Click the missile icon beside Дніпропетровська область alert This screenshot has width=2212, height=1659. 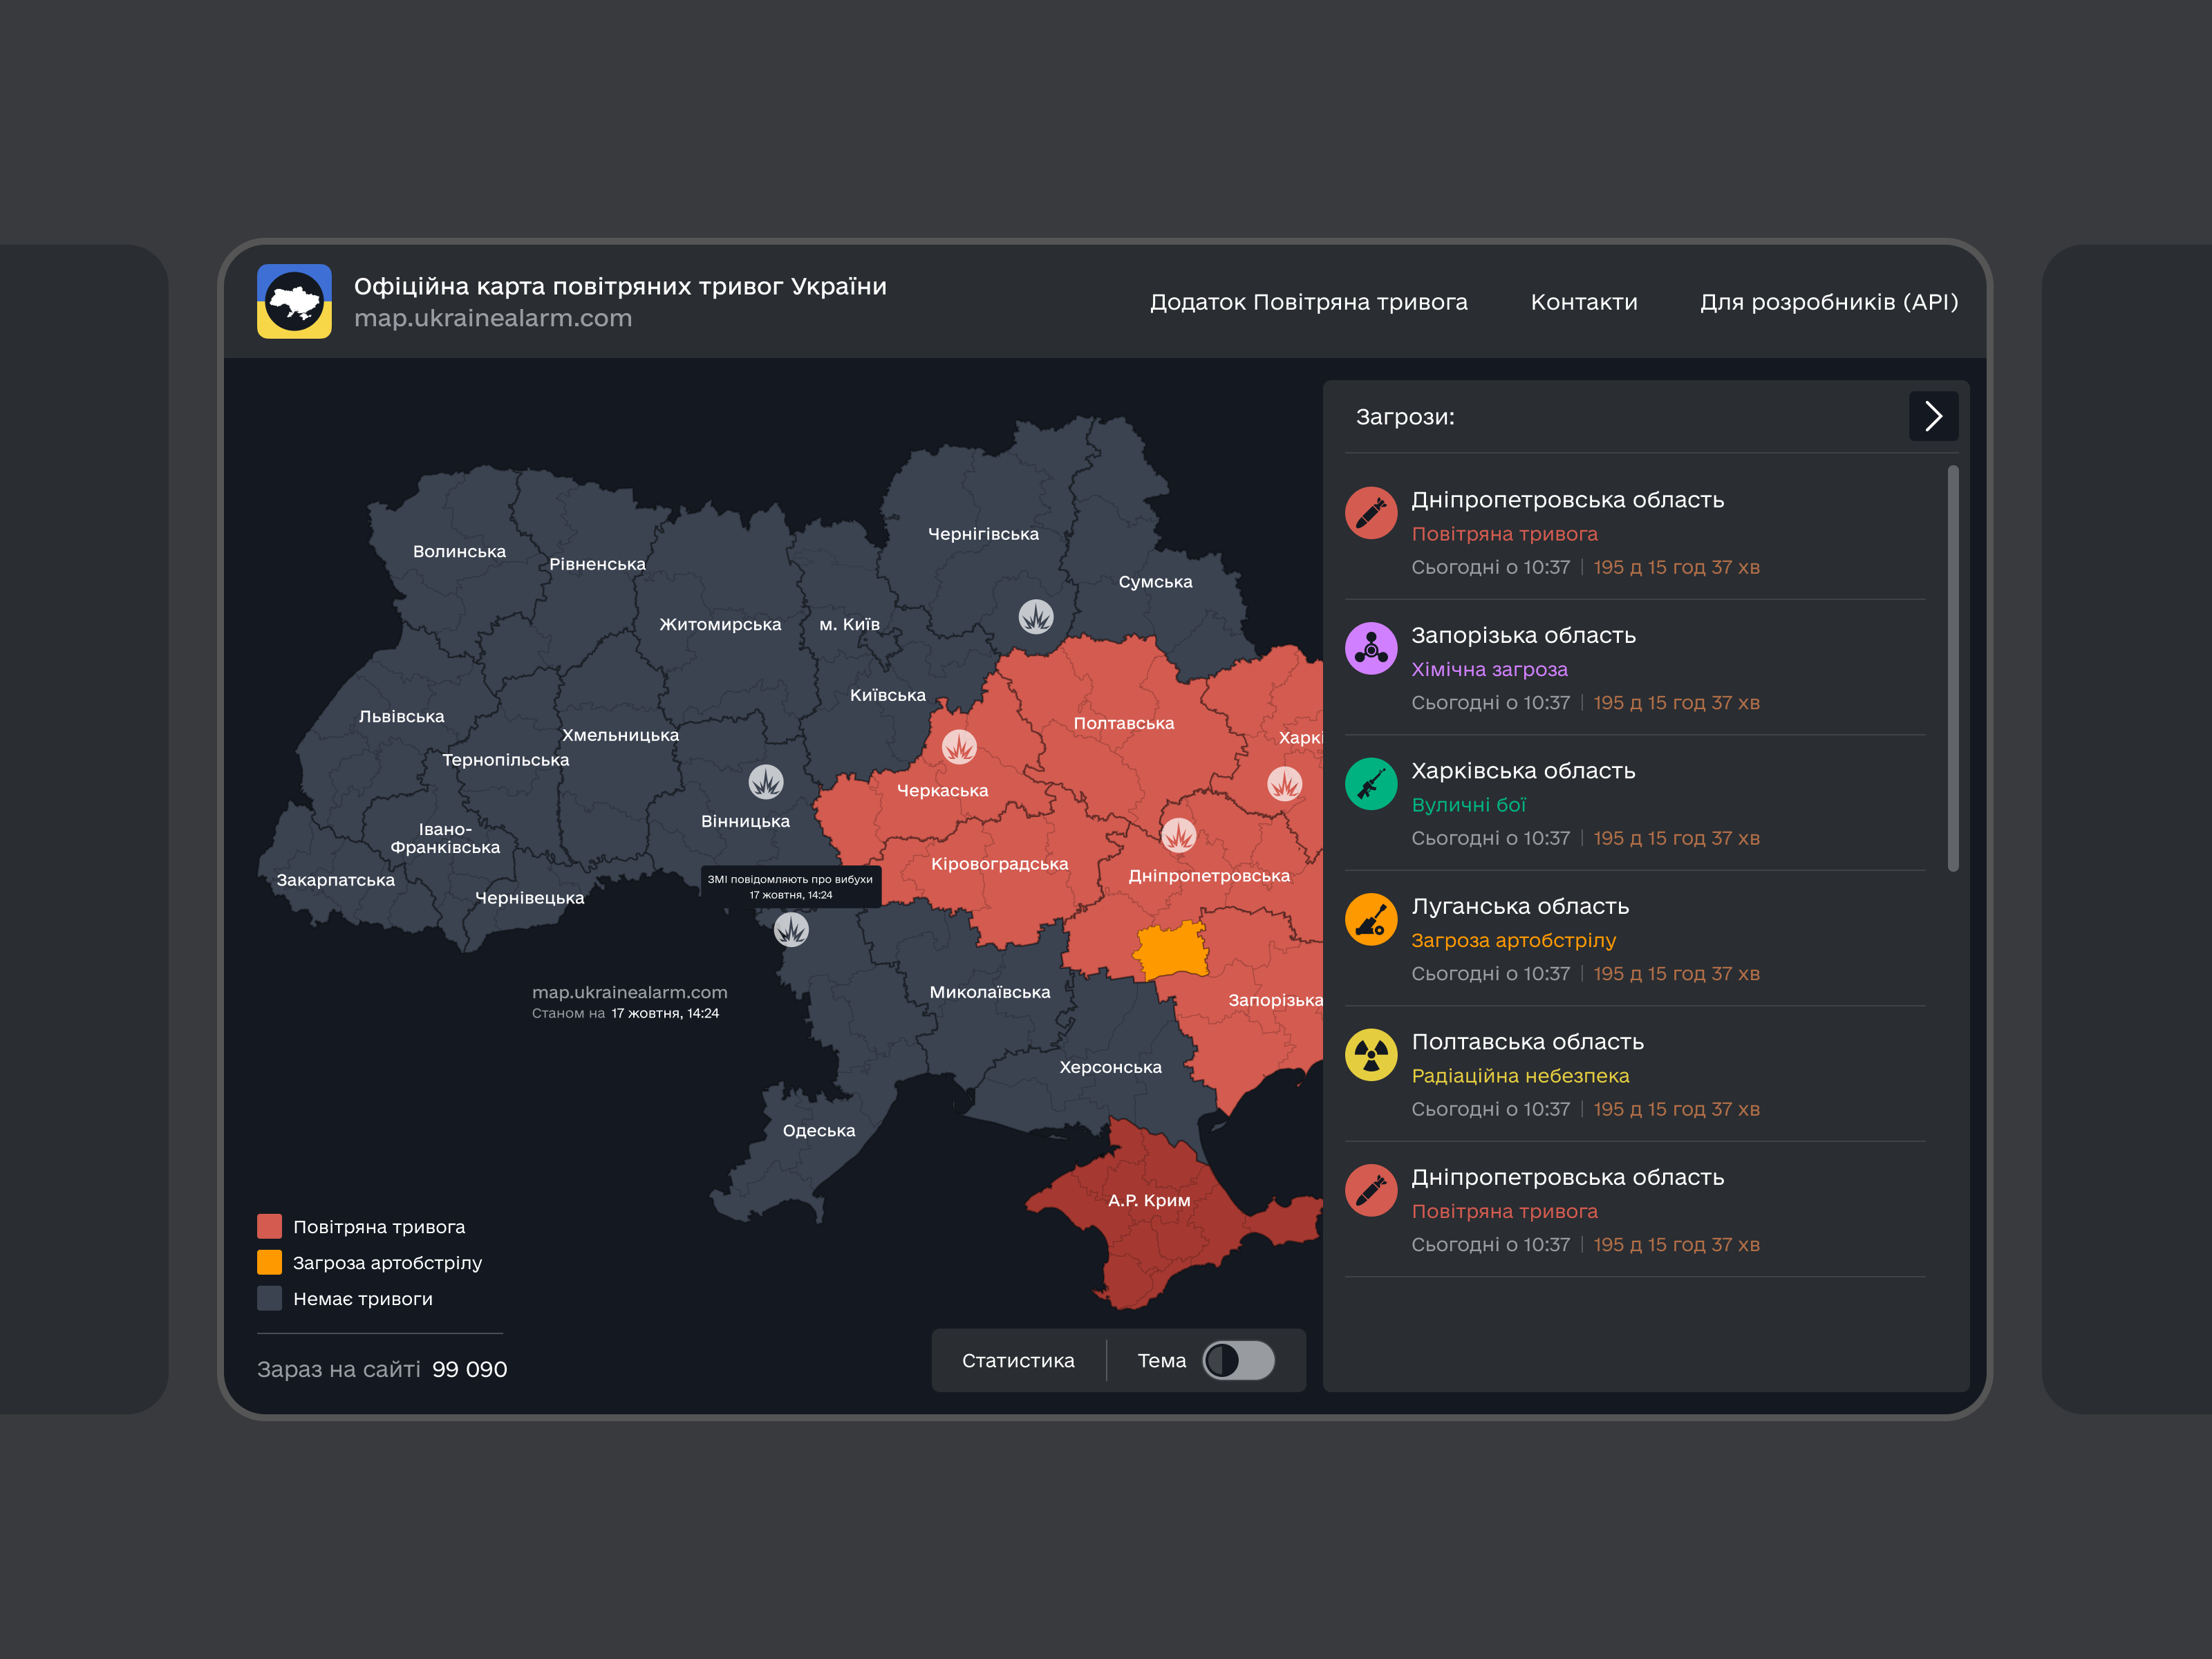click(1371, 513)
